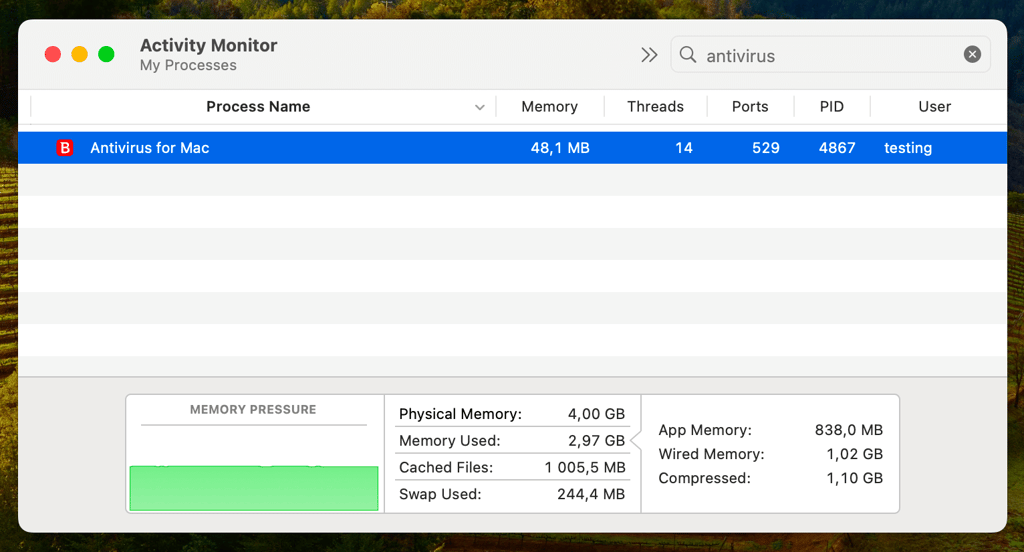The height and width of the screenshot is (552, 1024).
Task: Click the Swap Used '244,4 MB' value
Action: pos(591,495)
